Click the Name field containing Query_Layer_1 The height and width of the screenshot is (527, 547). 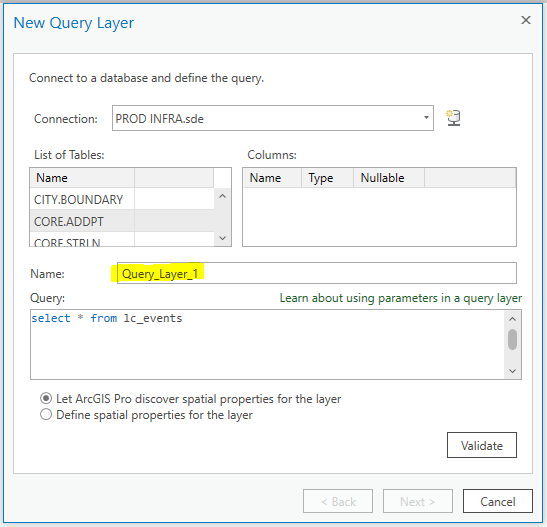click(316, 273)
